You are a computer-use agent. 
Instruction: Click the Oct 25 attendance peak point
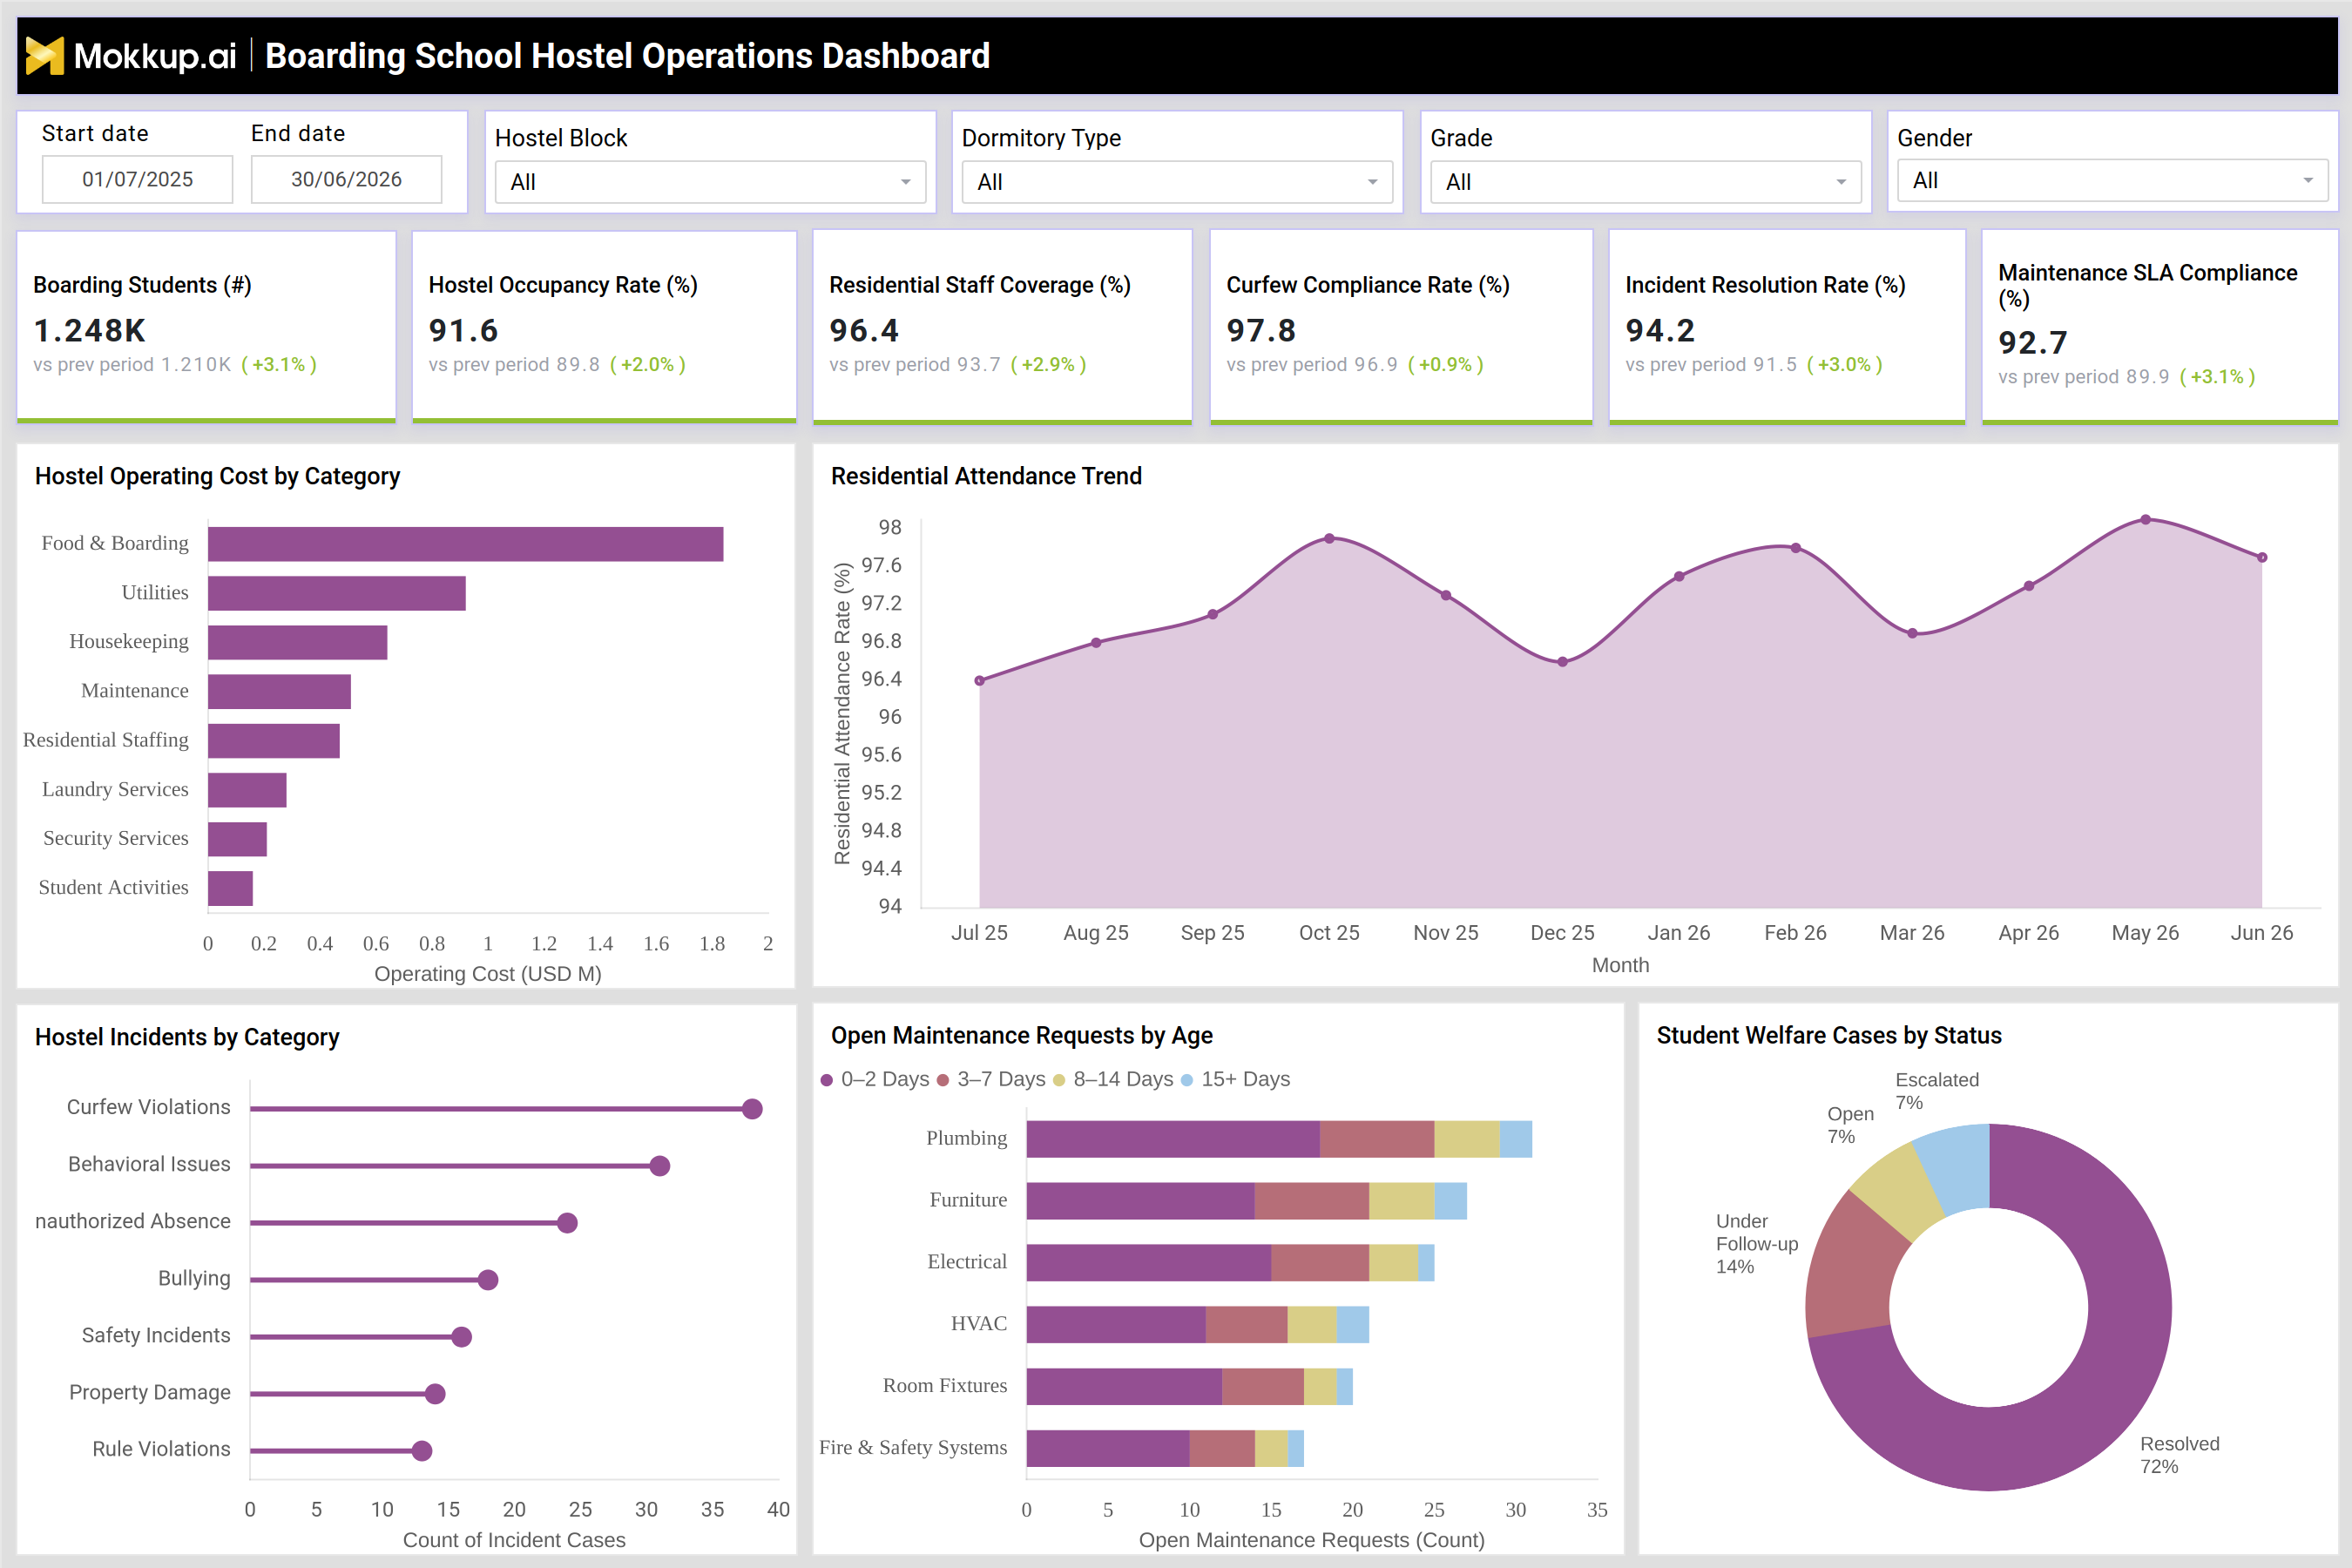[1329, 538]
